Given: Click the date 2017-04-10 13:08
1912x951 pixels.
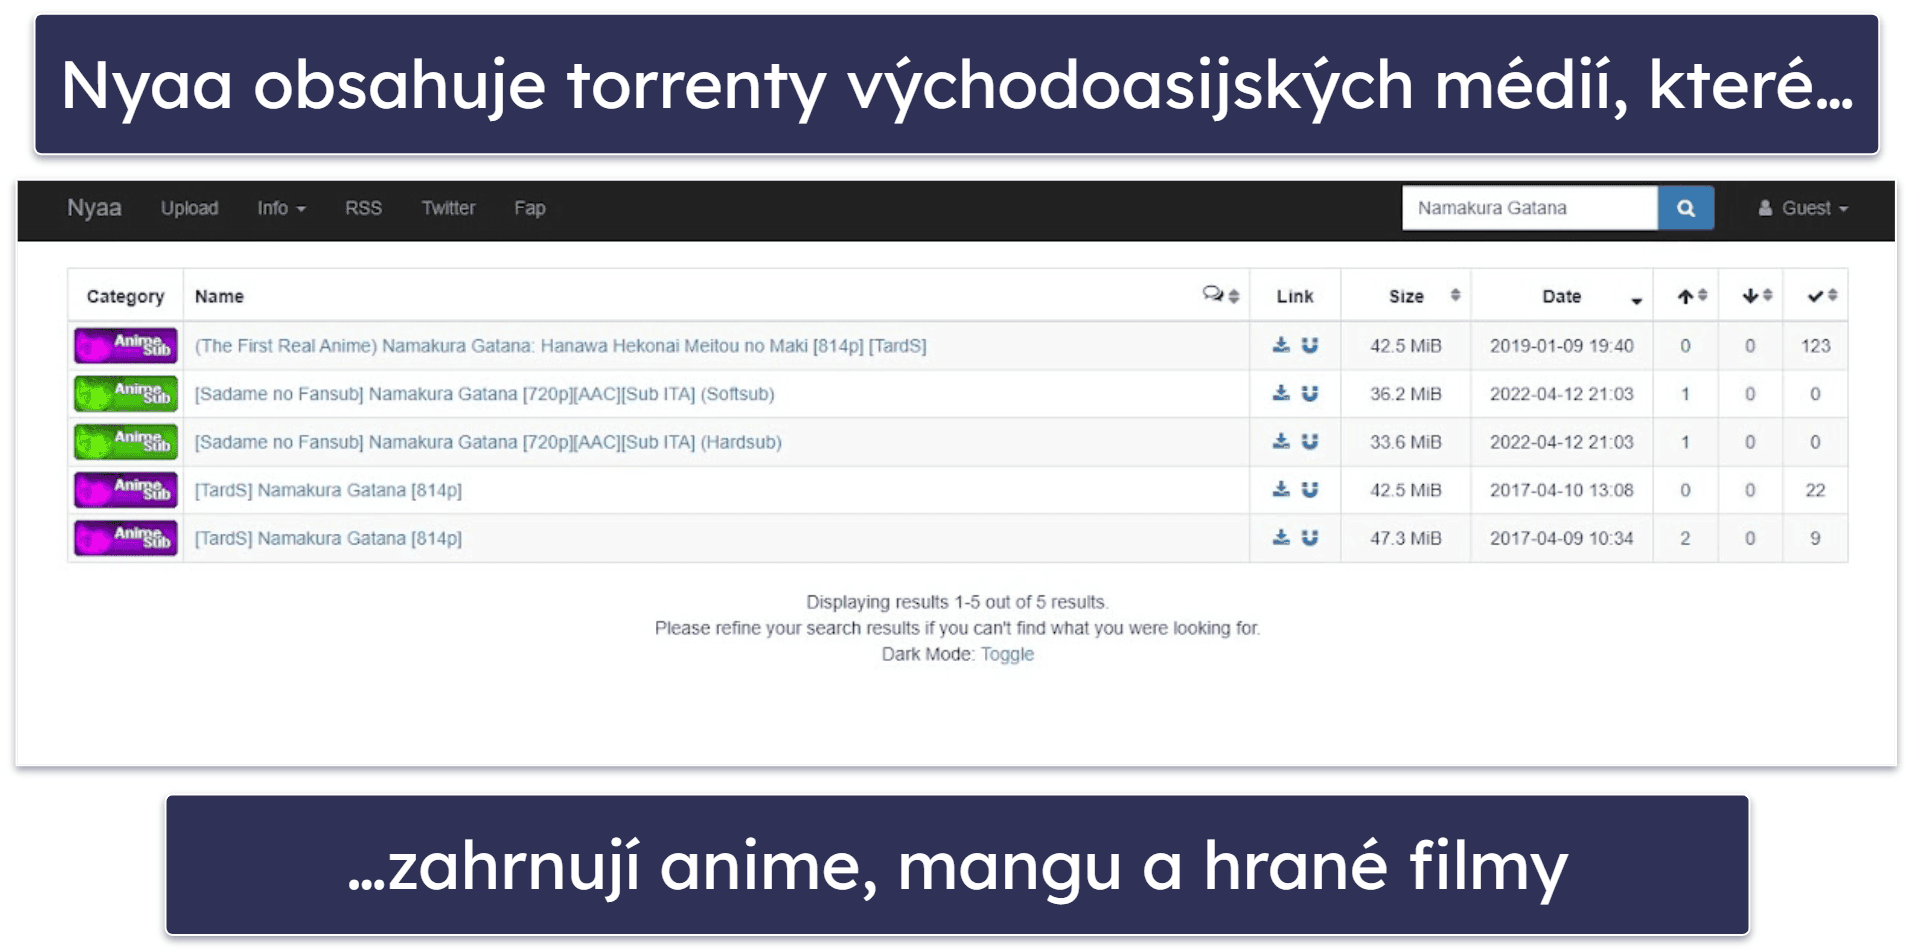Looking at the screenshot, I should pos(1562,490).
